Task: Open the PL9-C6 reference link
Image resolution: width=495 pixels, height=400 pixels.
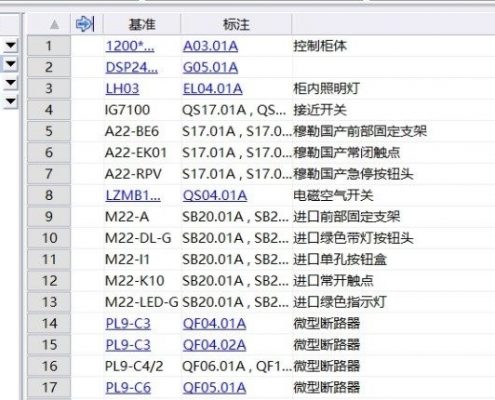Action: pyautogui.click(x=128, y=387)
